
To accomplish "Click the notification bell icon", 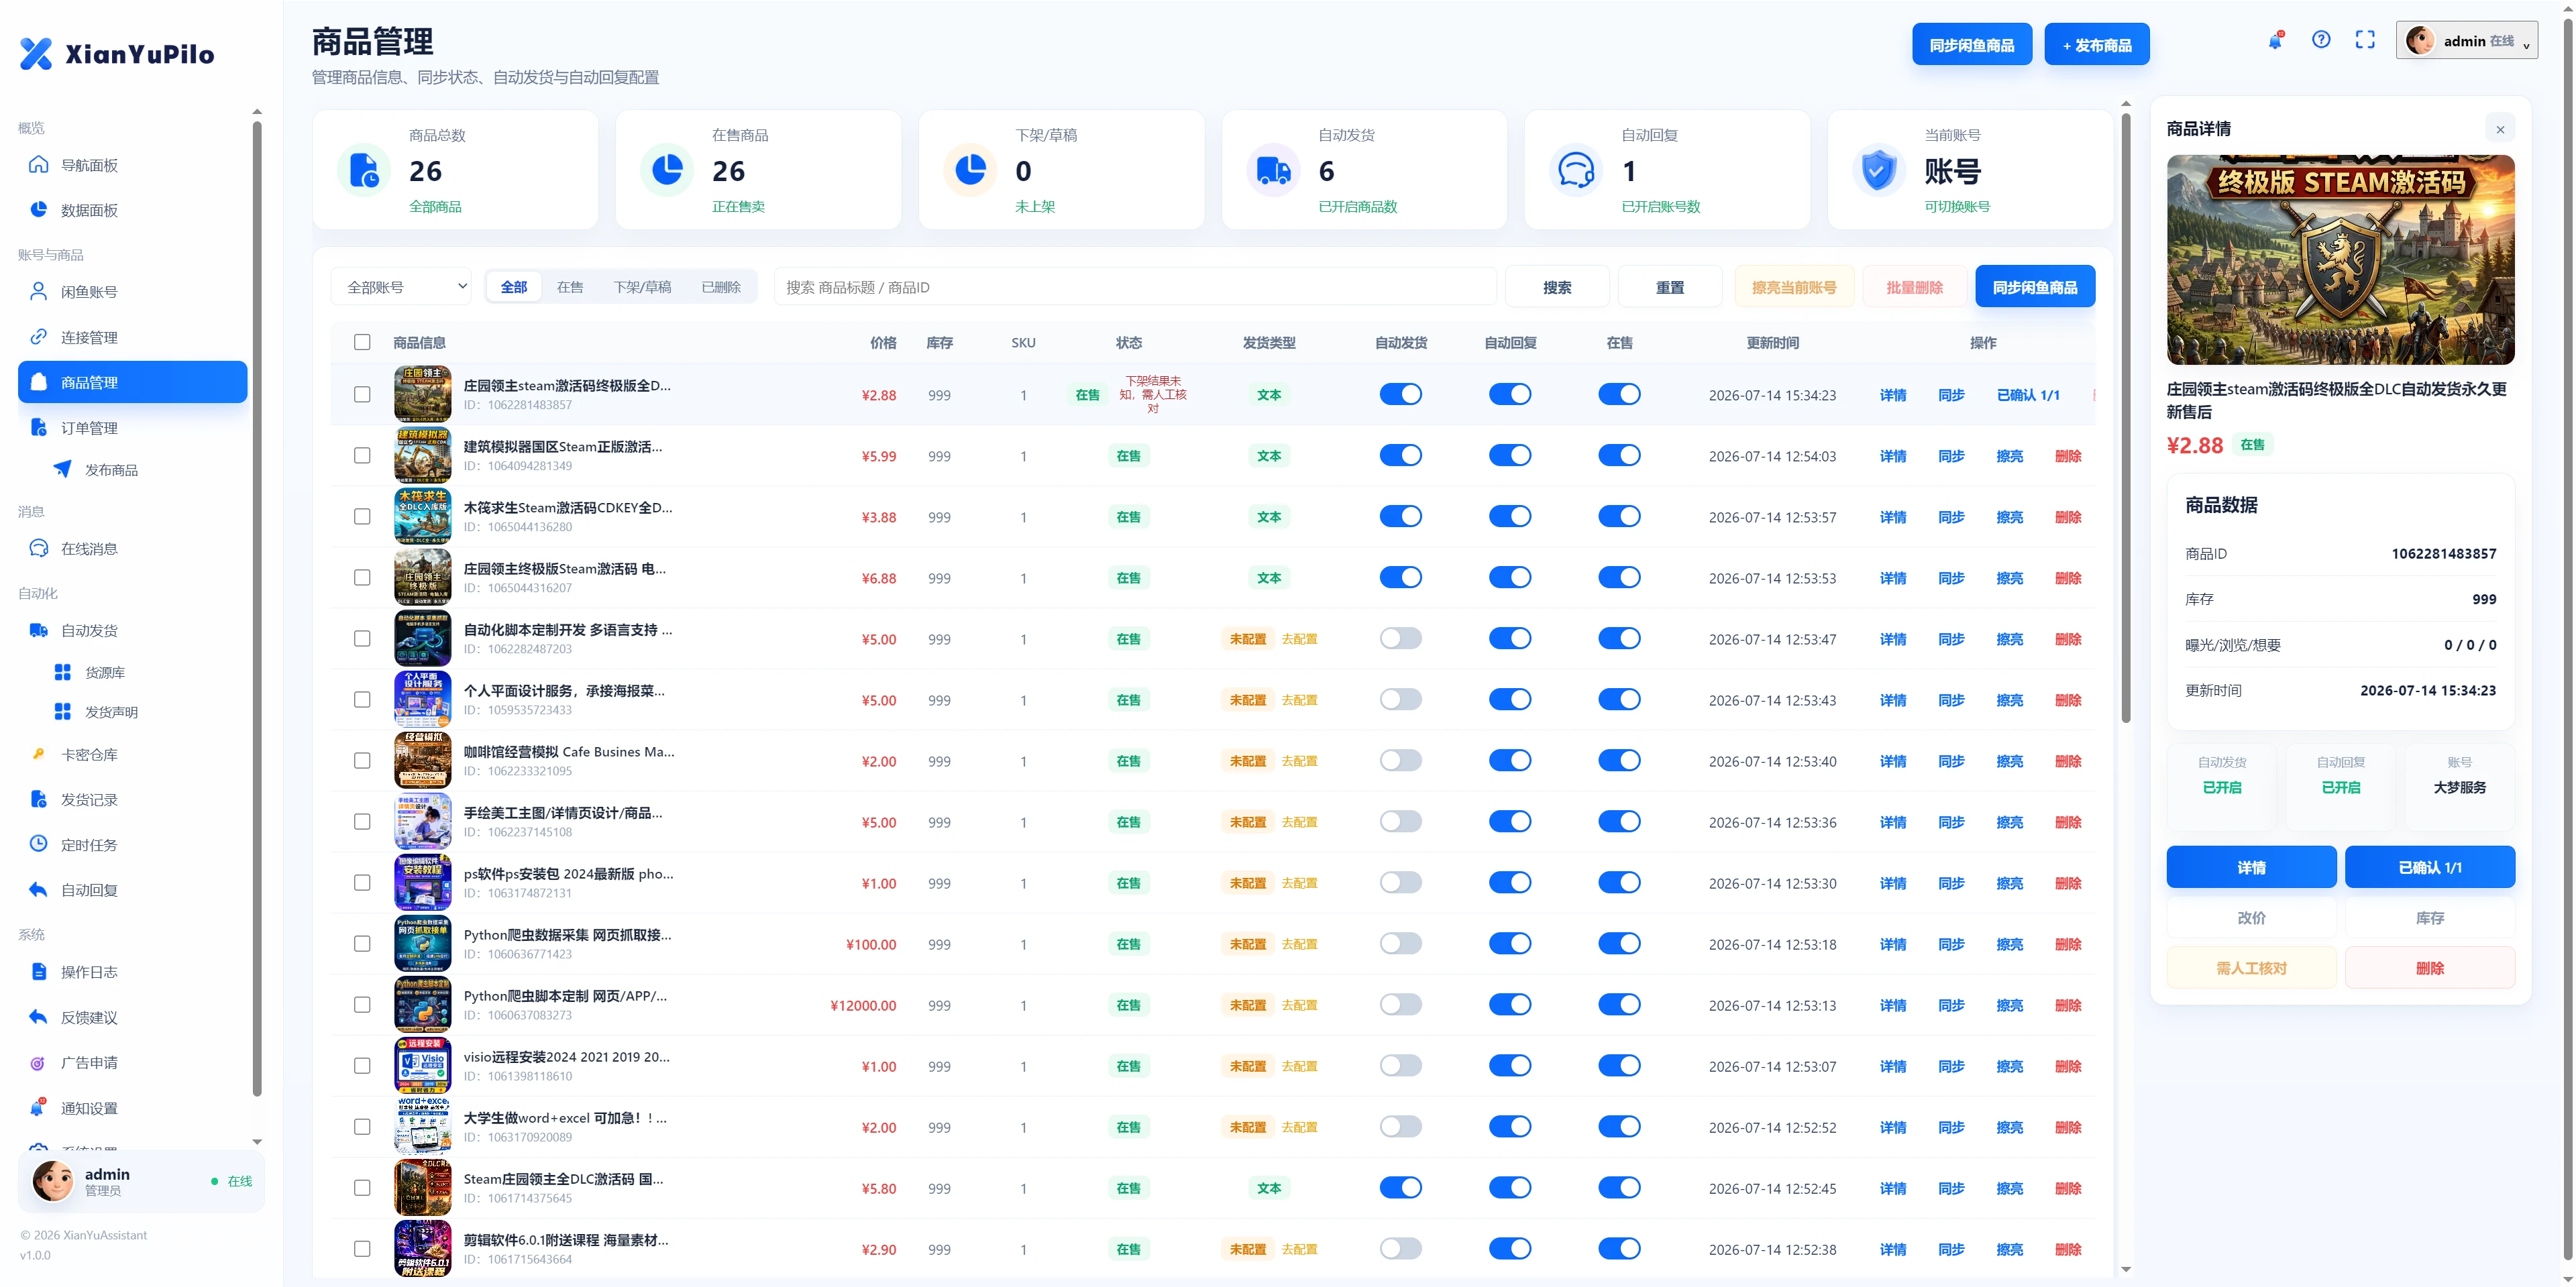I will pos(2275,41).
